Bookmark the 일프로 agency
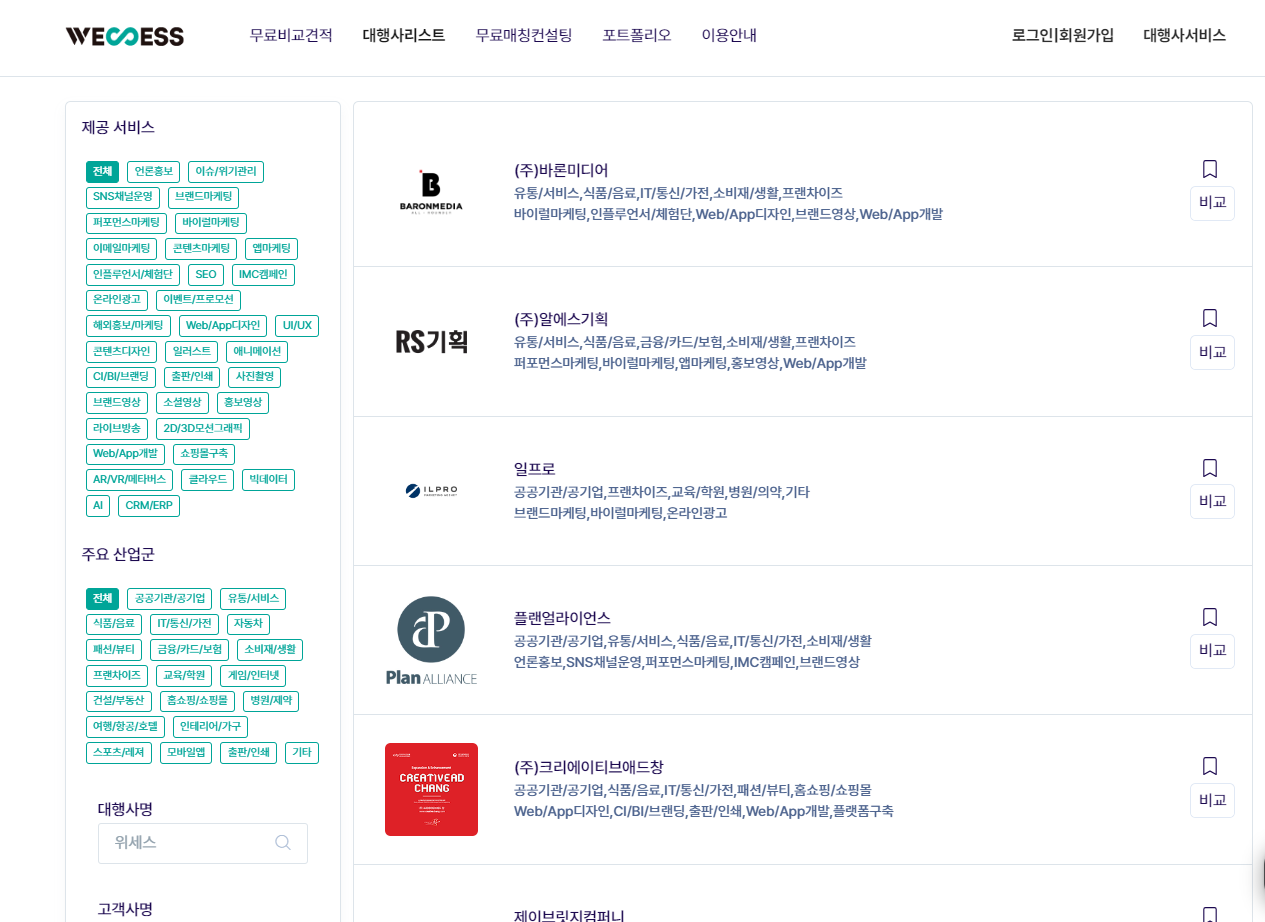Viewport: 1265px width, 922px height. [x=1210, y=468]
